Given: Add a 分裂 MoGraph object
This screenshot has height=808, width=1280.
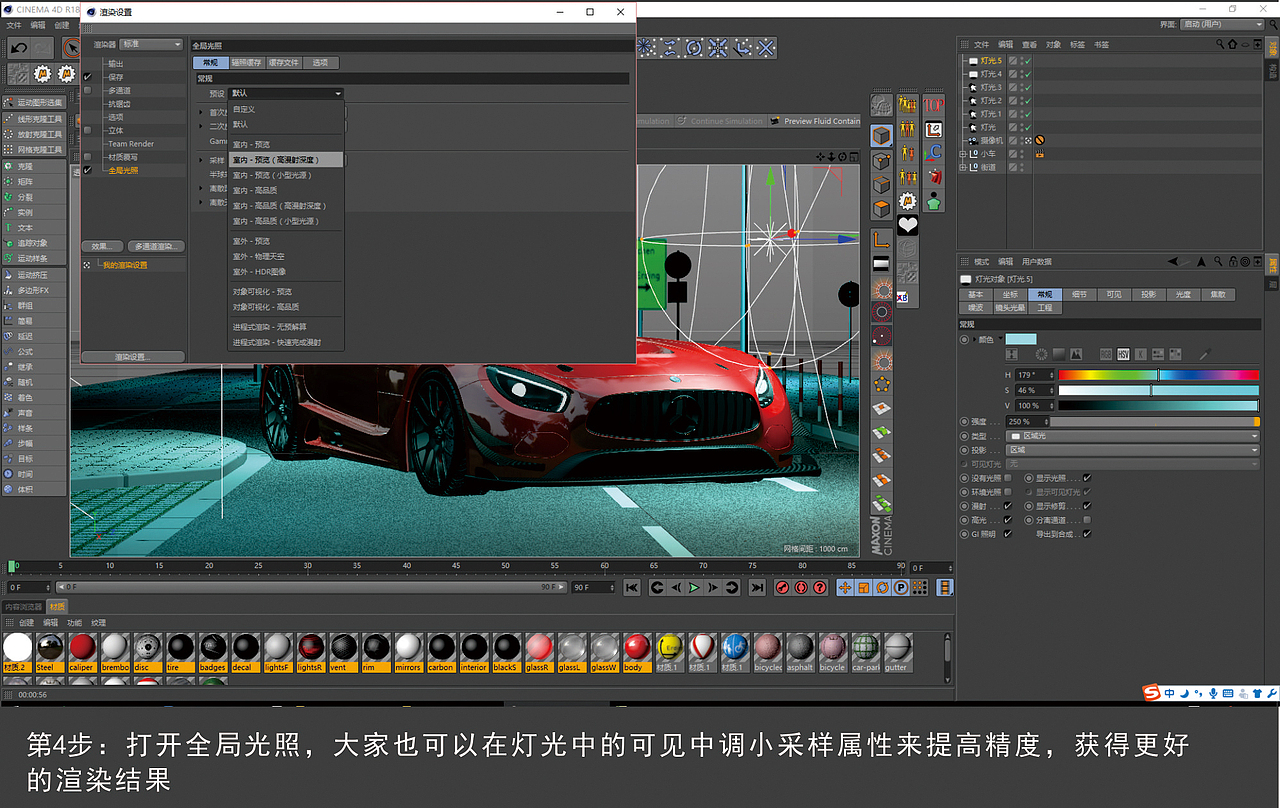Looking at the screenshot, I should 34,197.
